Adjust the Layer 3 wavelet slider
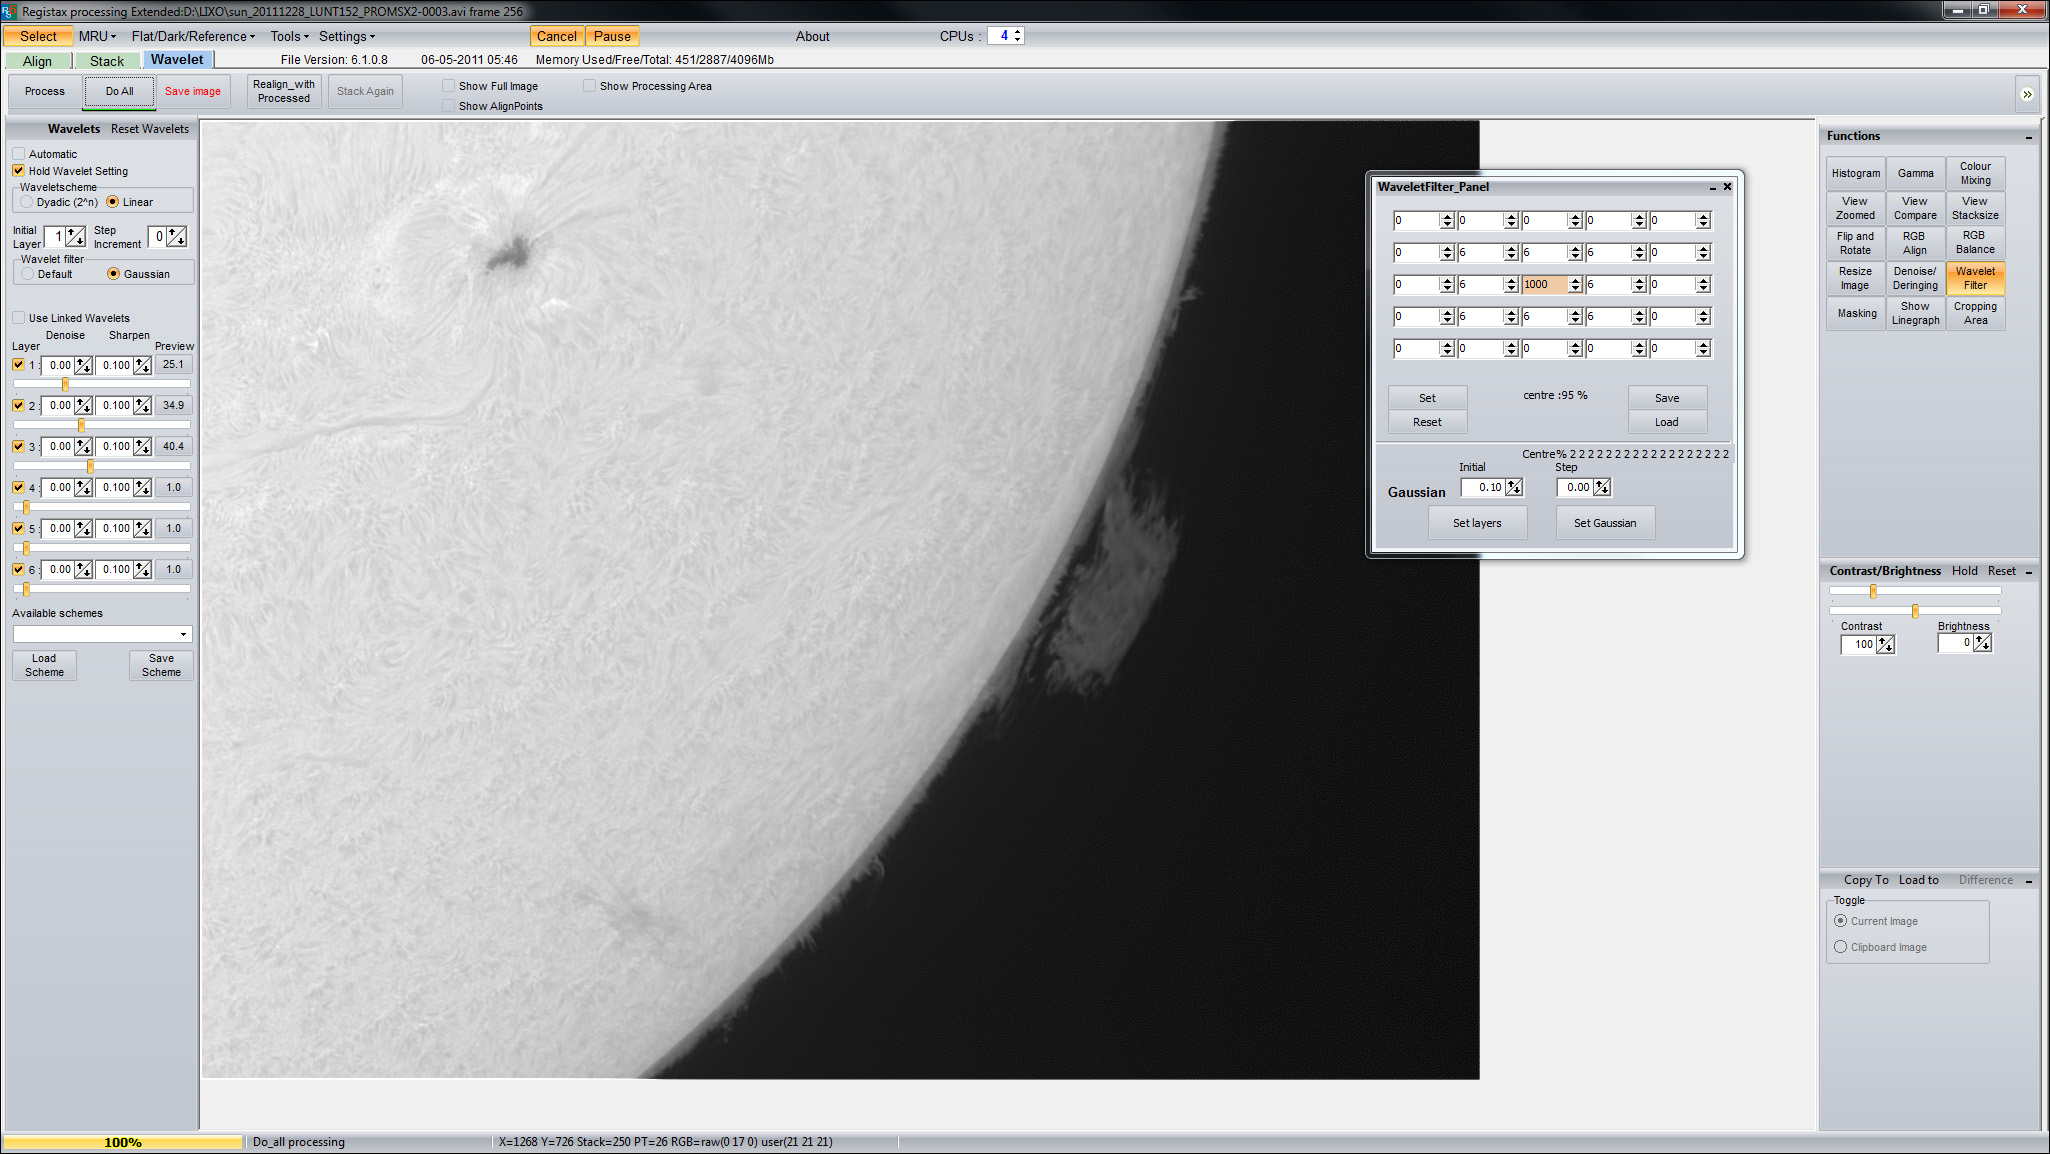2050x1154 pixels. pos(91,466)
